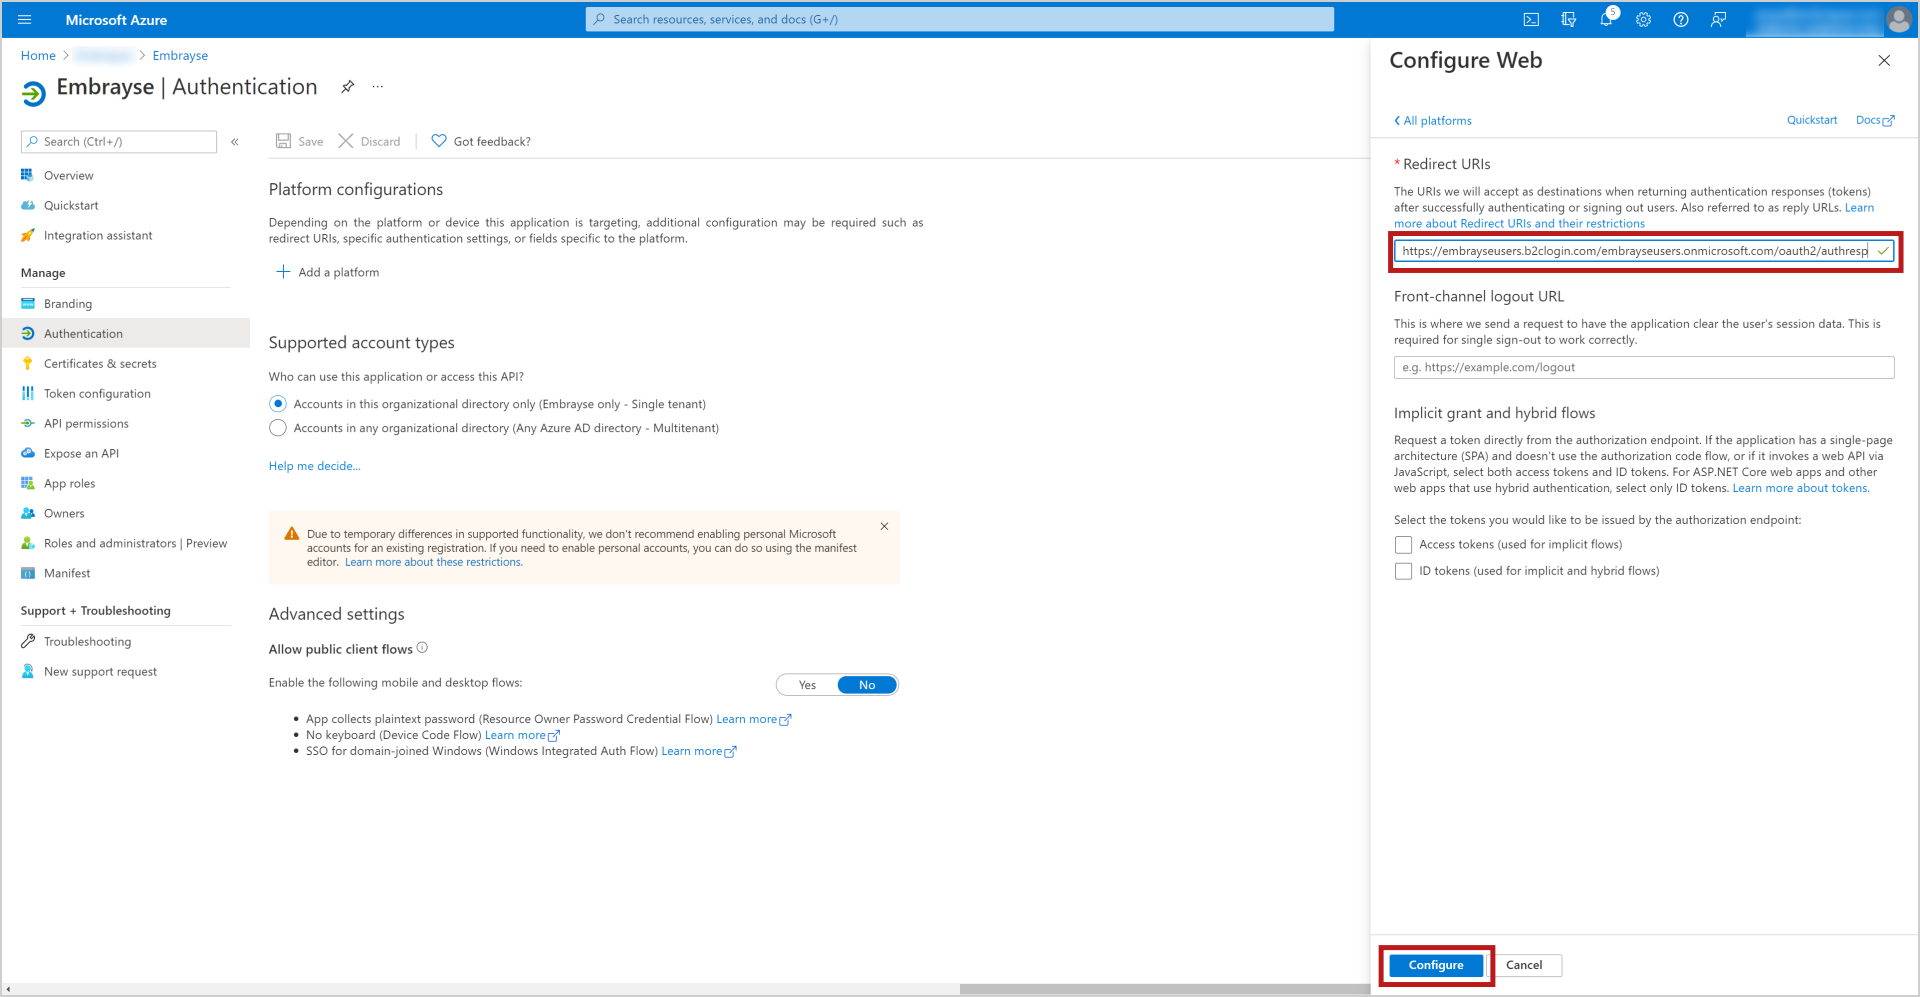Click Front-channel logout URL field
This screenshot has width=1920, height=997.
pos(1644,368)
